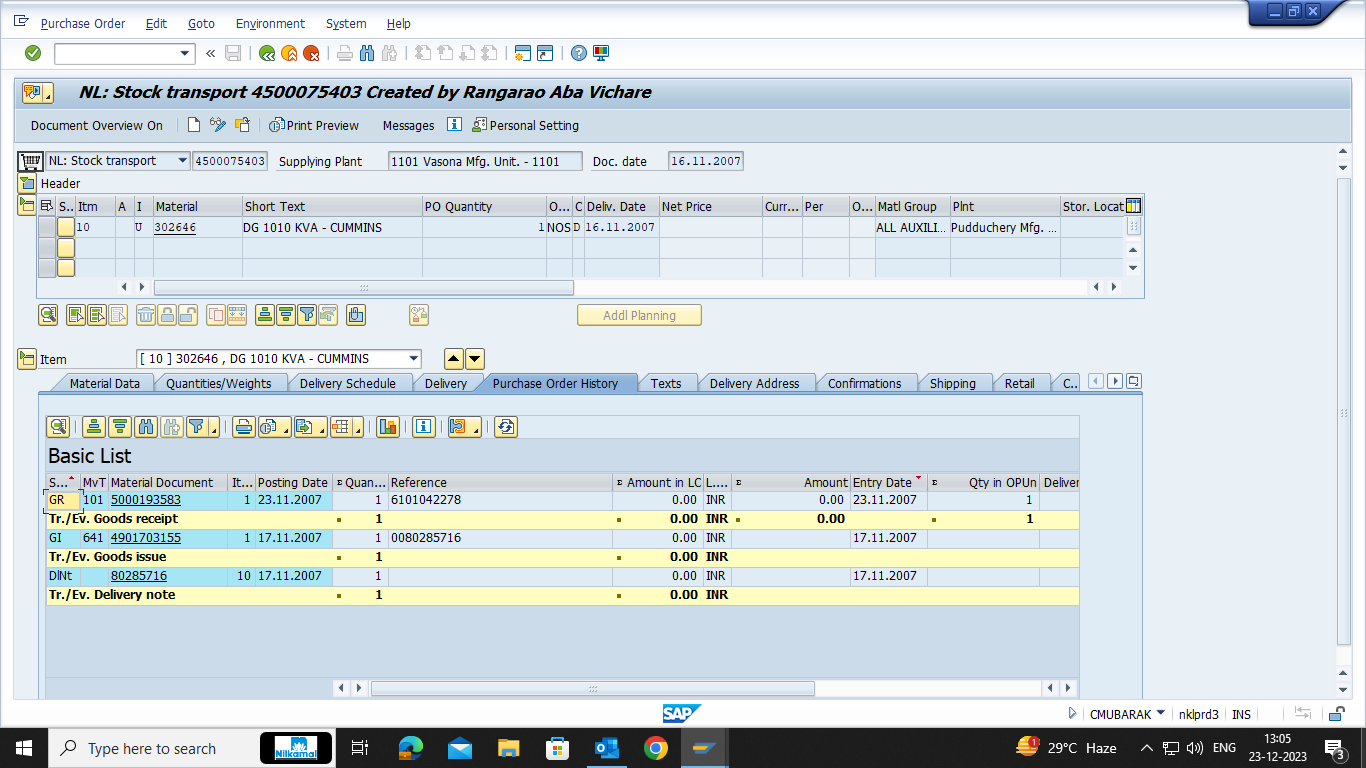
Task: Click the Basic List graphic chart icon
Action: pyautogui.click(x=388, y=427)
